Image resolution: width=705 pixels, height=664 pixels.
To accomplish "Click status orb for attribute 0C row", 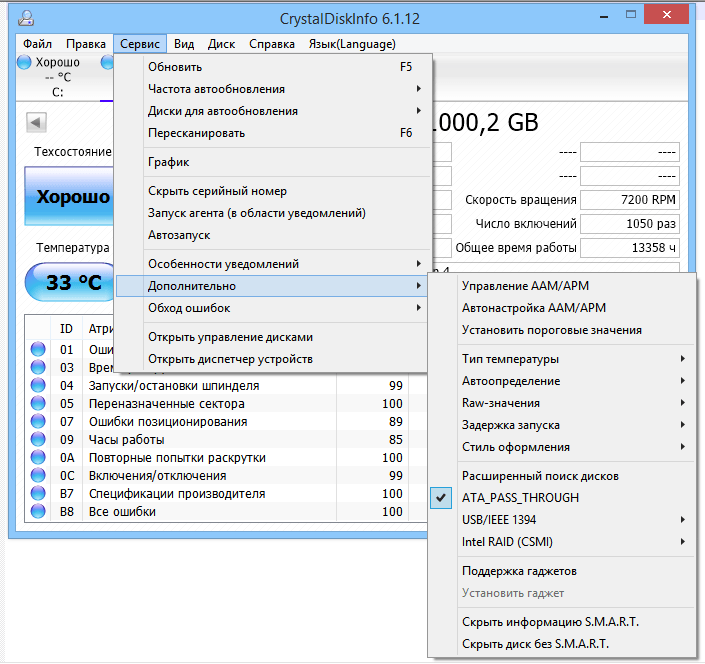I will [38, 475].
